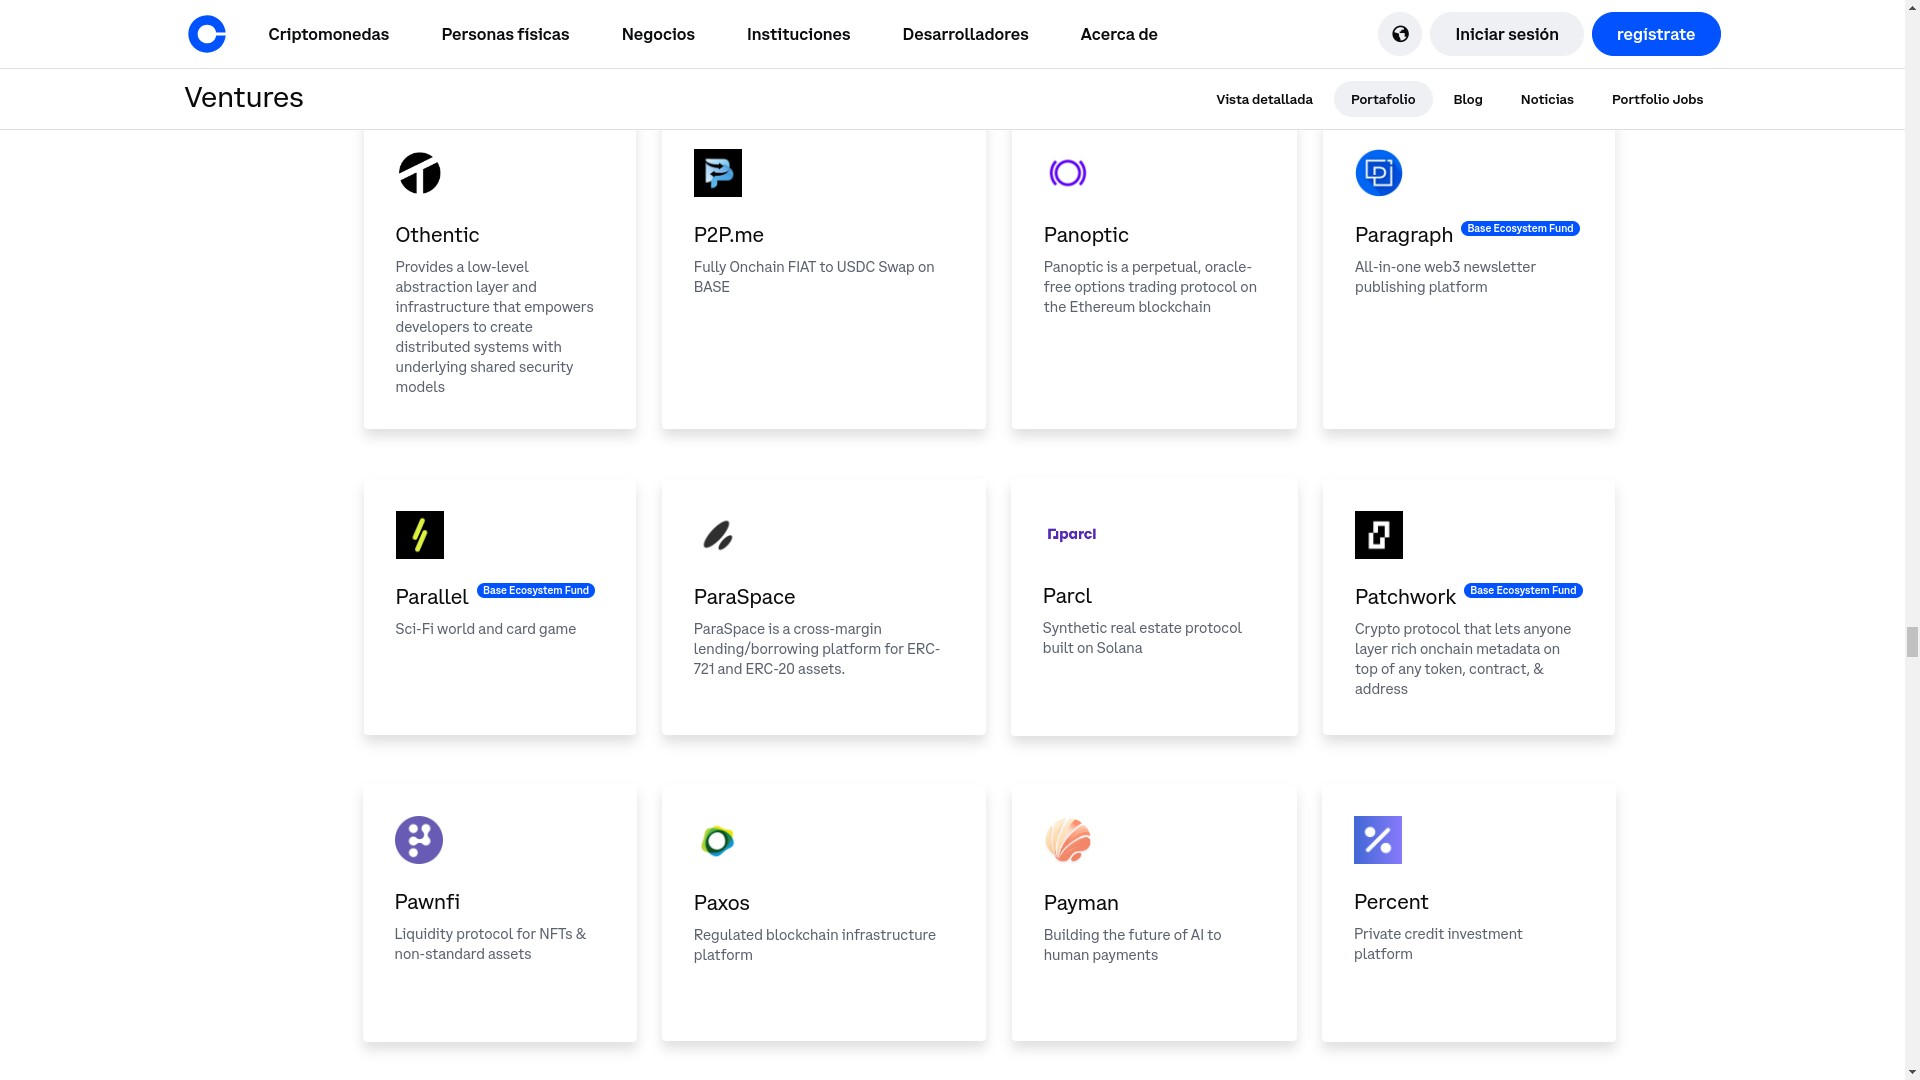Open the Instituciones menu
Image resolution: width=1920 pixels, height=1080 pixels.
tap(798, 33)
